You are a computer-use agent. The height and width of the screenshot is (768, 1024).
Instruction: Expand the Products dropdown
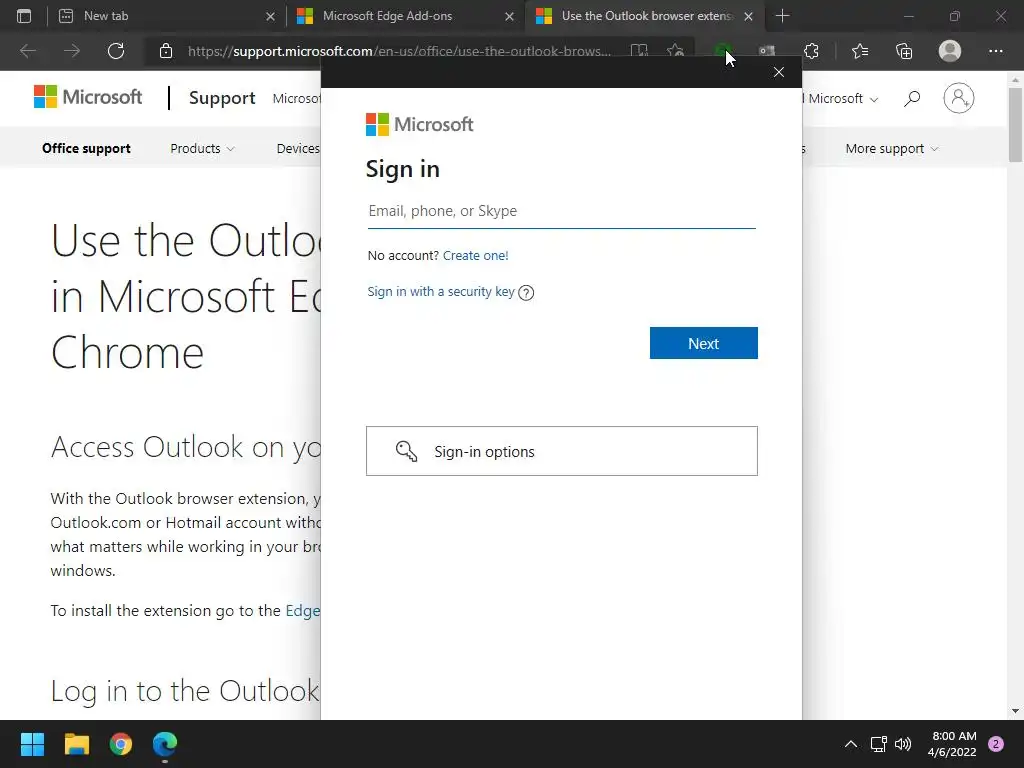coord(202,148)
